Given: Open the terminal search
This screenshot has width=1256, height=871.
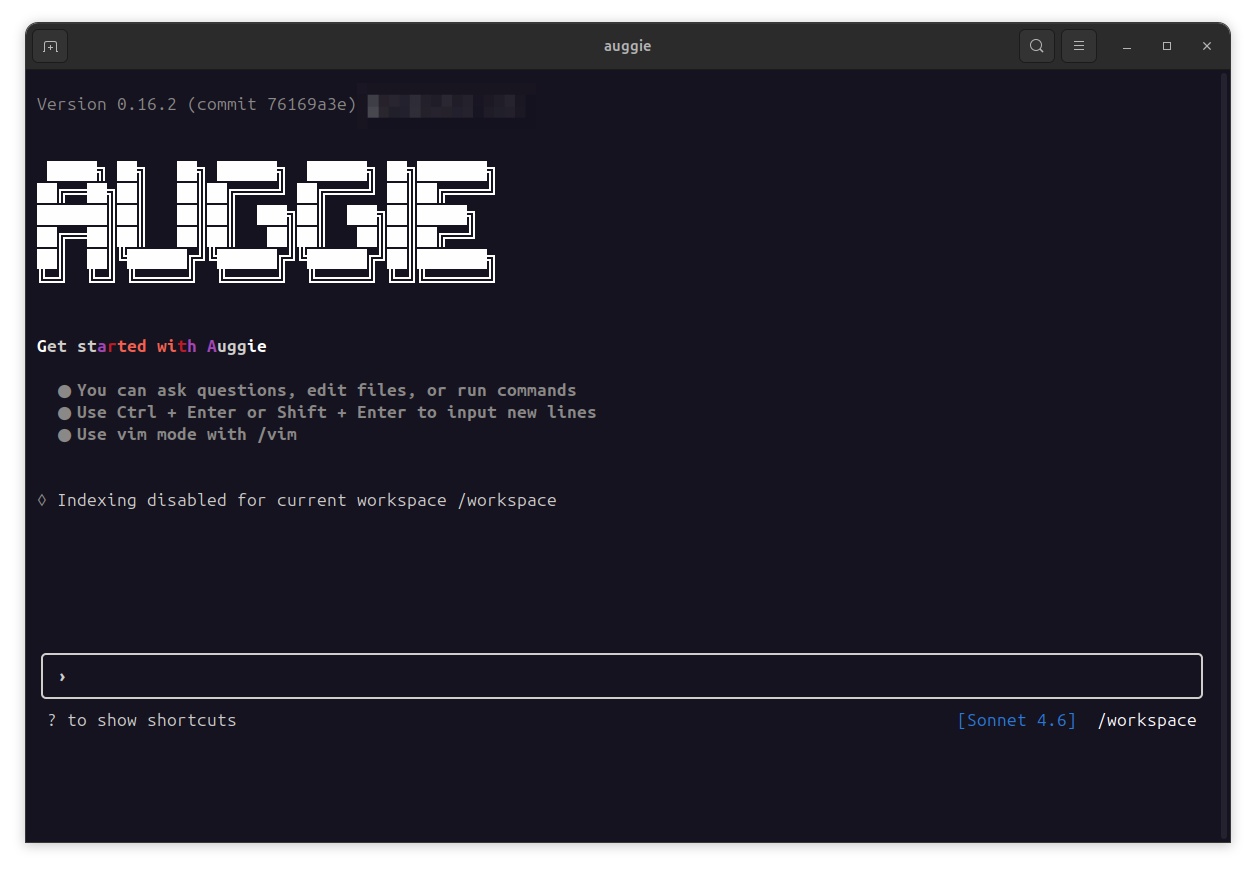Looking at the screenshot, I should [1036, 45].
